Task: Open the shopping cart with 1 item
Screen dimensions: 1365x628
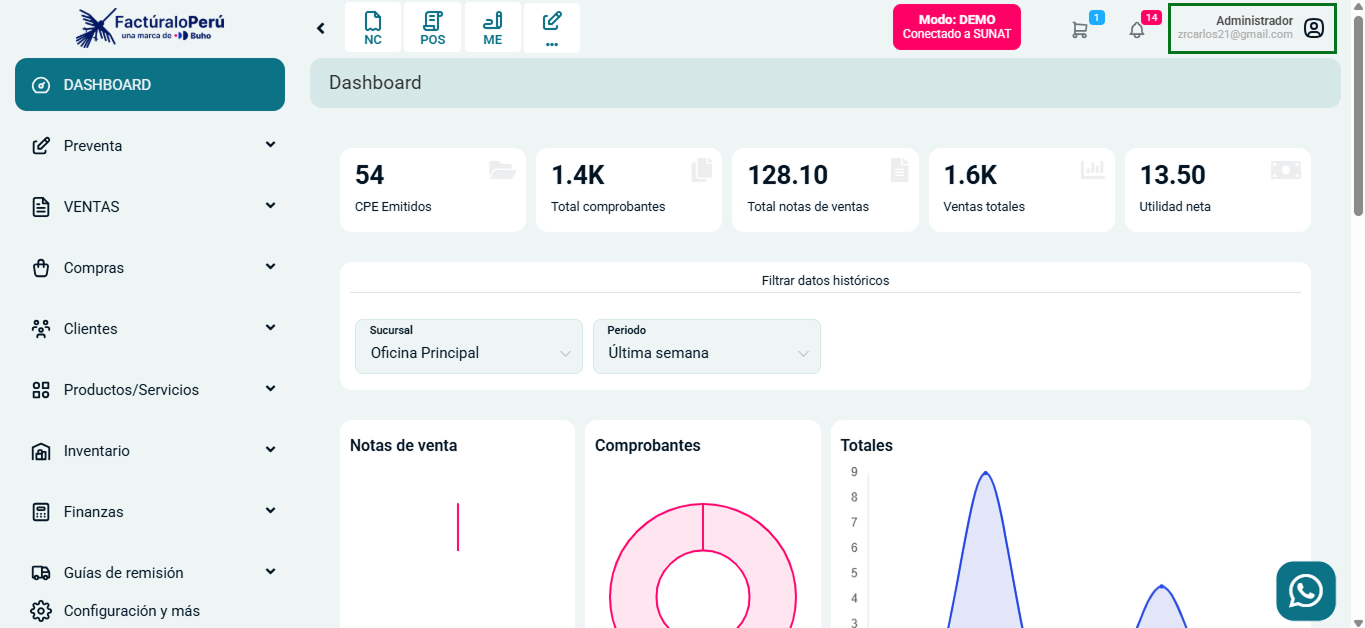Action: (1080, 29)
